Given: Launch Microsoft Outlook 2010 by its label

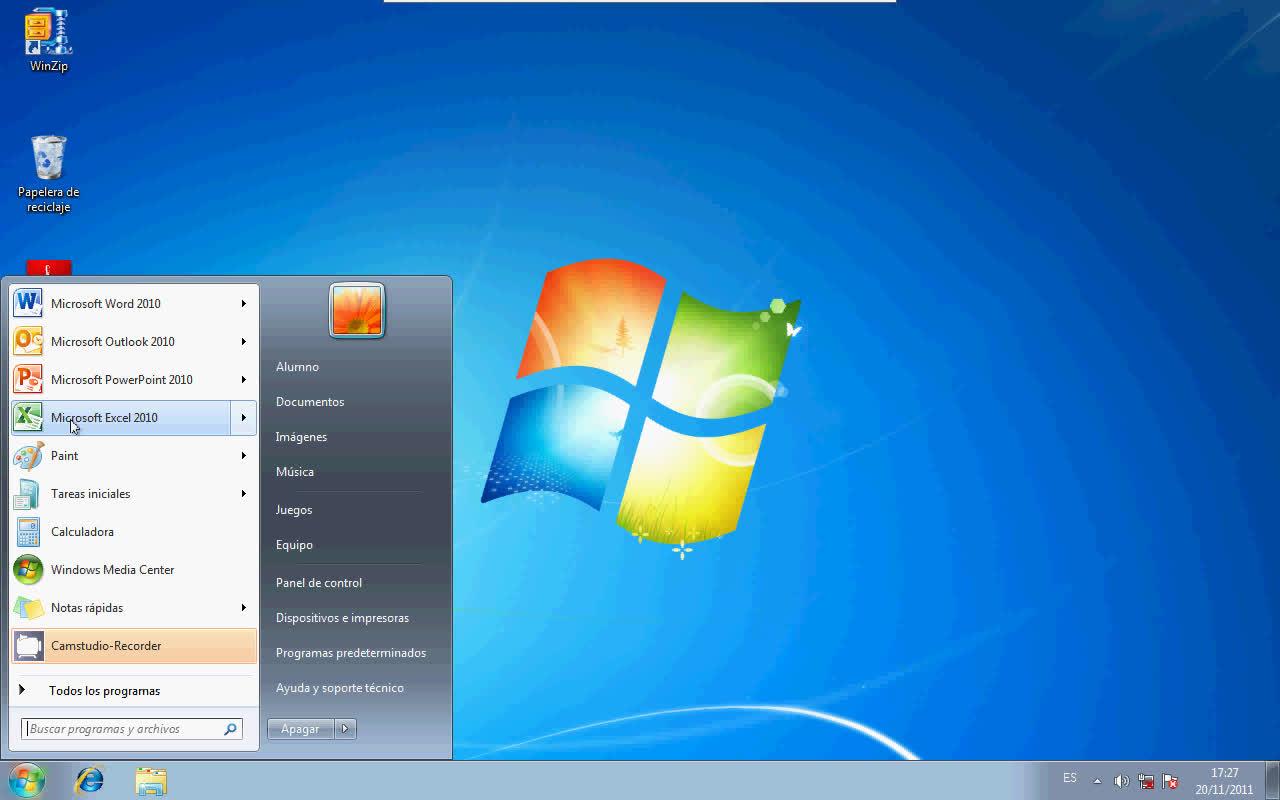Looking at the screenshot, I should click(x=113, y=342).
